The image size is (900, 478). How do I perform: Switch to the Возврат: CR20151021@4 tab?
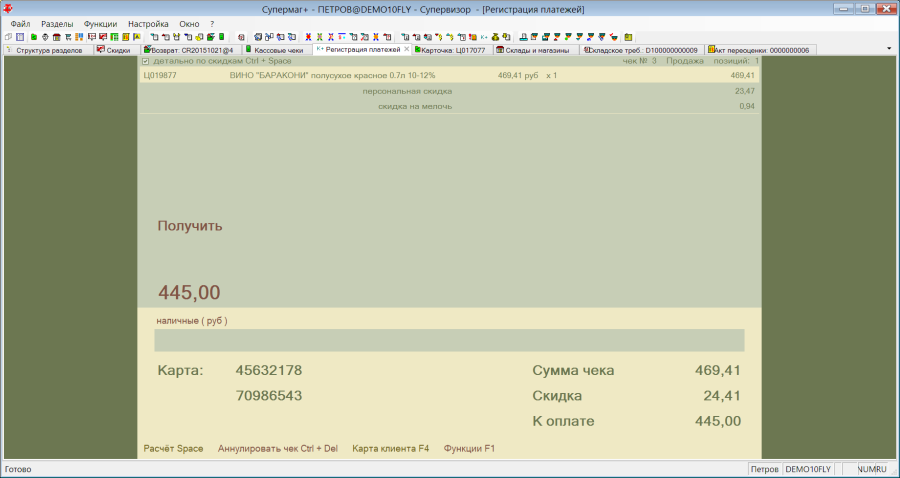click(x=191, y=50)
